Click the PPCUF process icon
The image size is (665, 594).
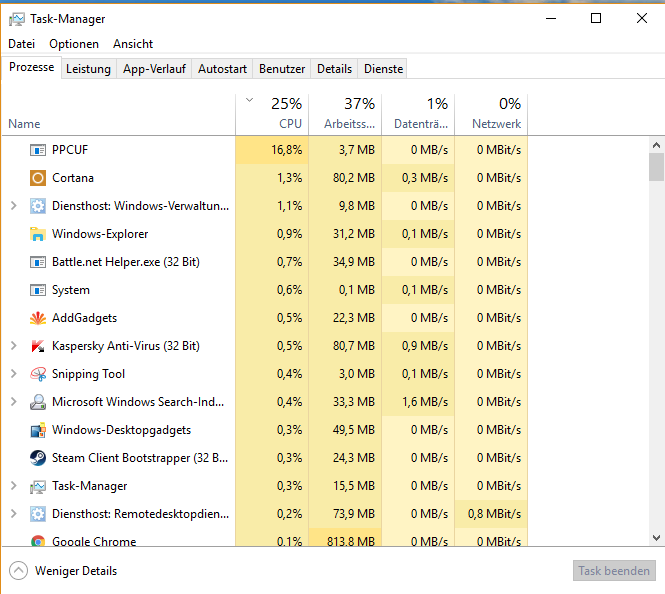click(38, 150)
